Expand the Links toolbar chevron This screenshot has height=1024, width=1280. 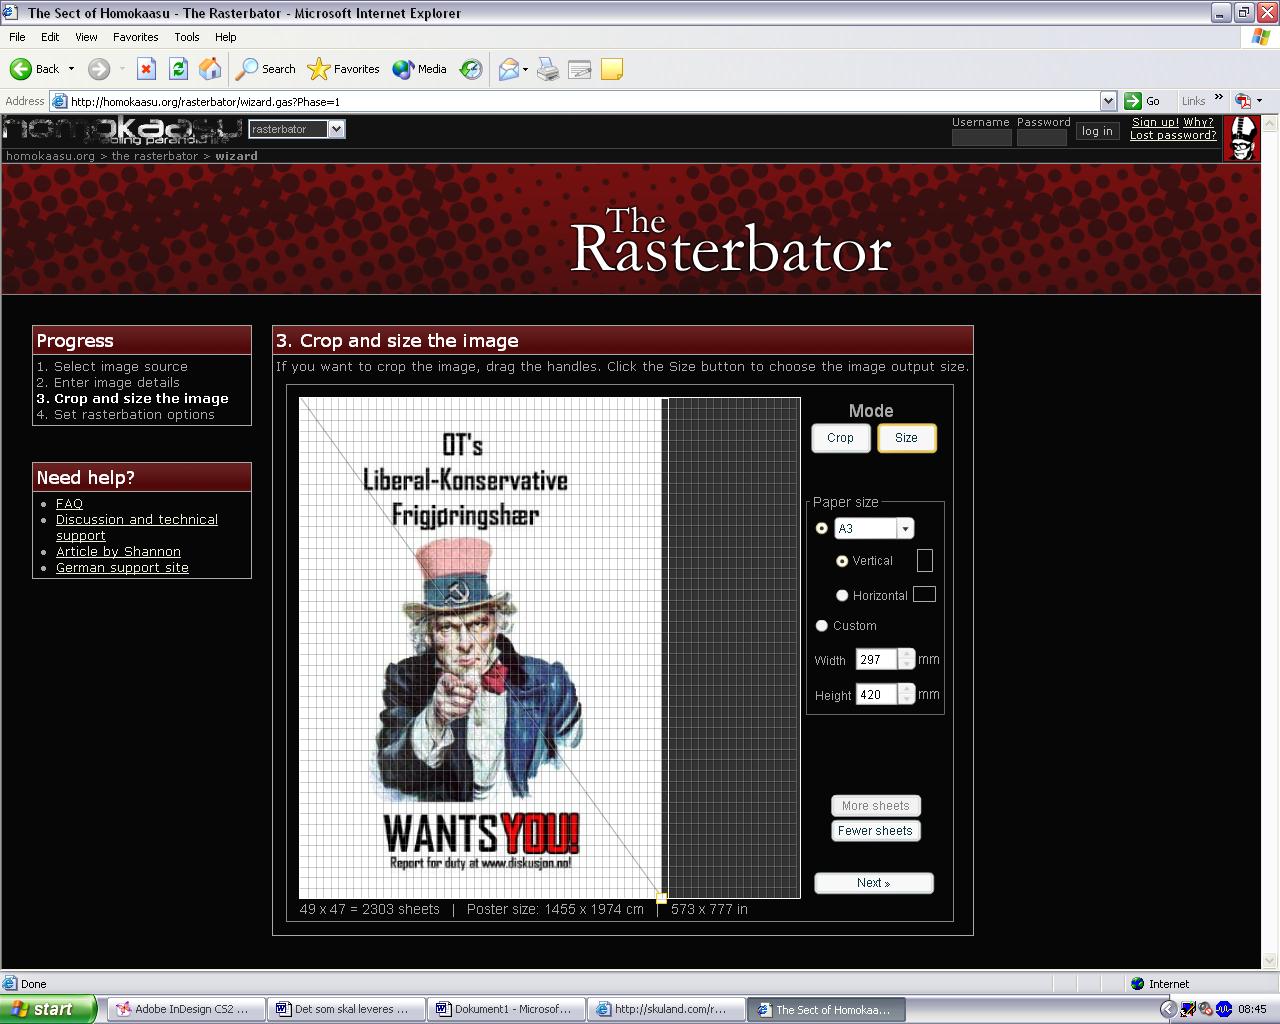pos(1219,98)
